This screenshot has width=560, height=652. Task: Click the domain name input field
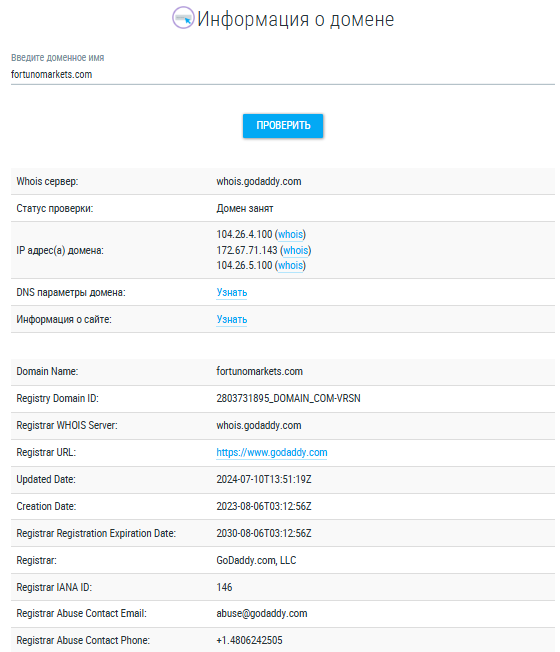pos(283,75)
